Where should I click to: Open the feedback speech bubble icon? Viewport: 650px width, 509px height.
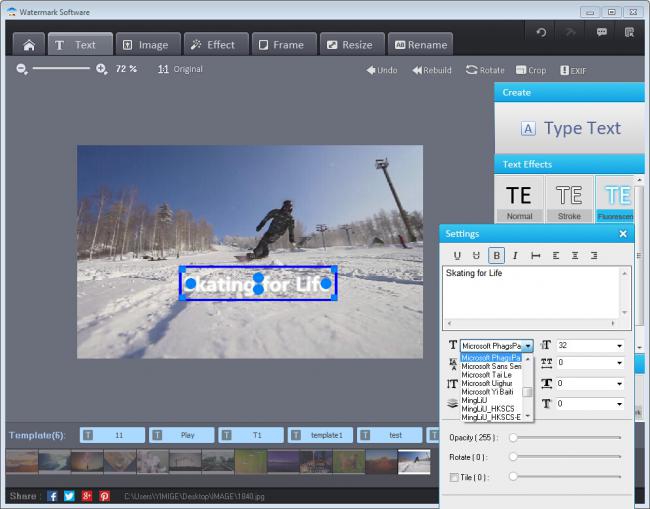tap(601, 32)
